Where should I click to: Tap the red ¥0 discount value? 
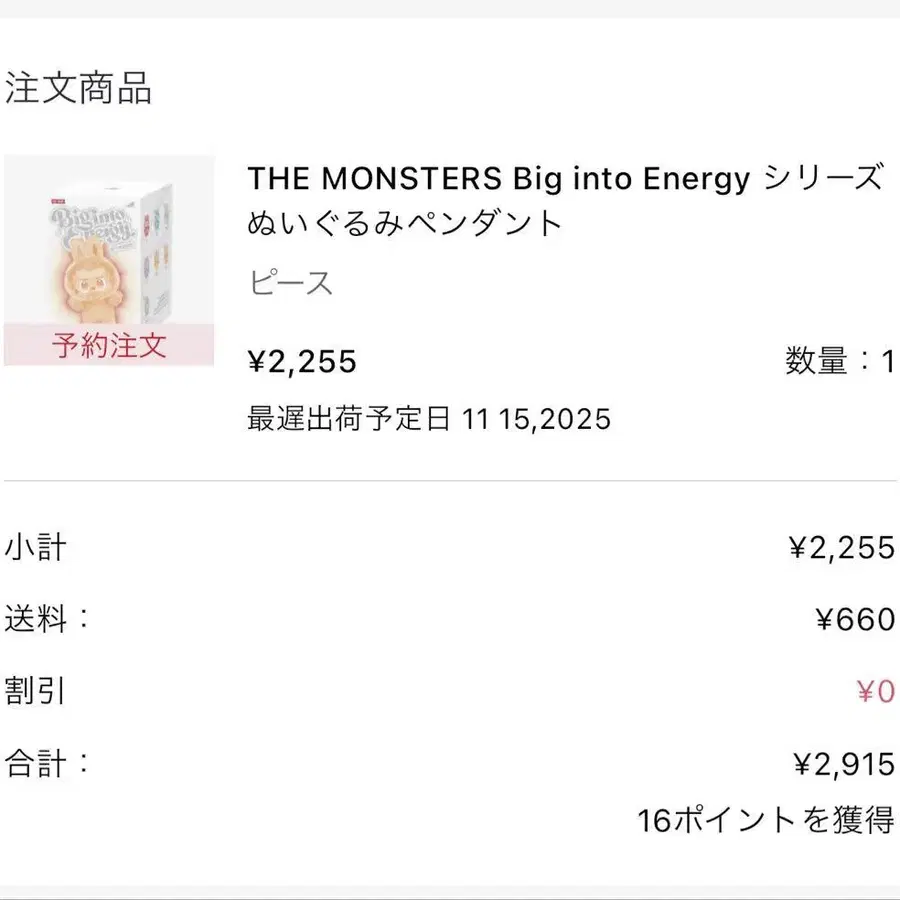pyautogui.click(x=874, y=691)
